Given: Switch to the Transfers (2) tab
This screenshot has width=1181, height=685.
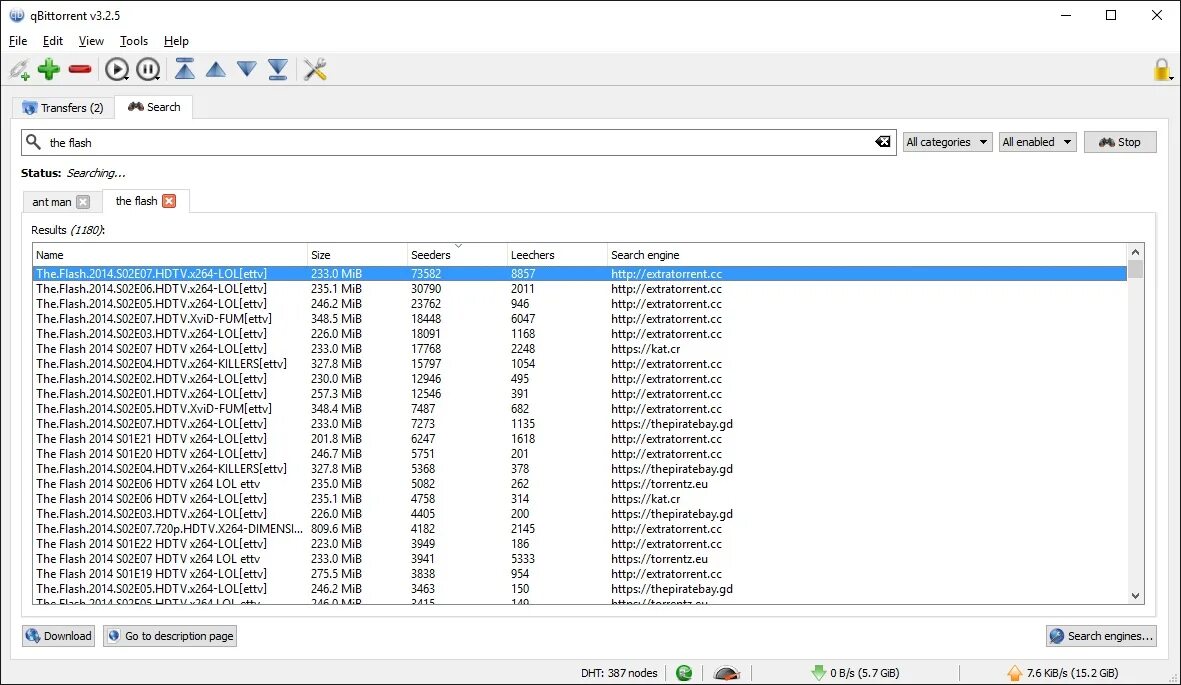Looking at the screenshot, I should pos(63,108).
